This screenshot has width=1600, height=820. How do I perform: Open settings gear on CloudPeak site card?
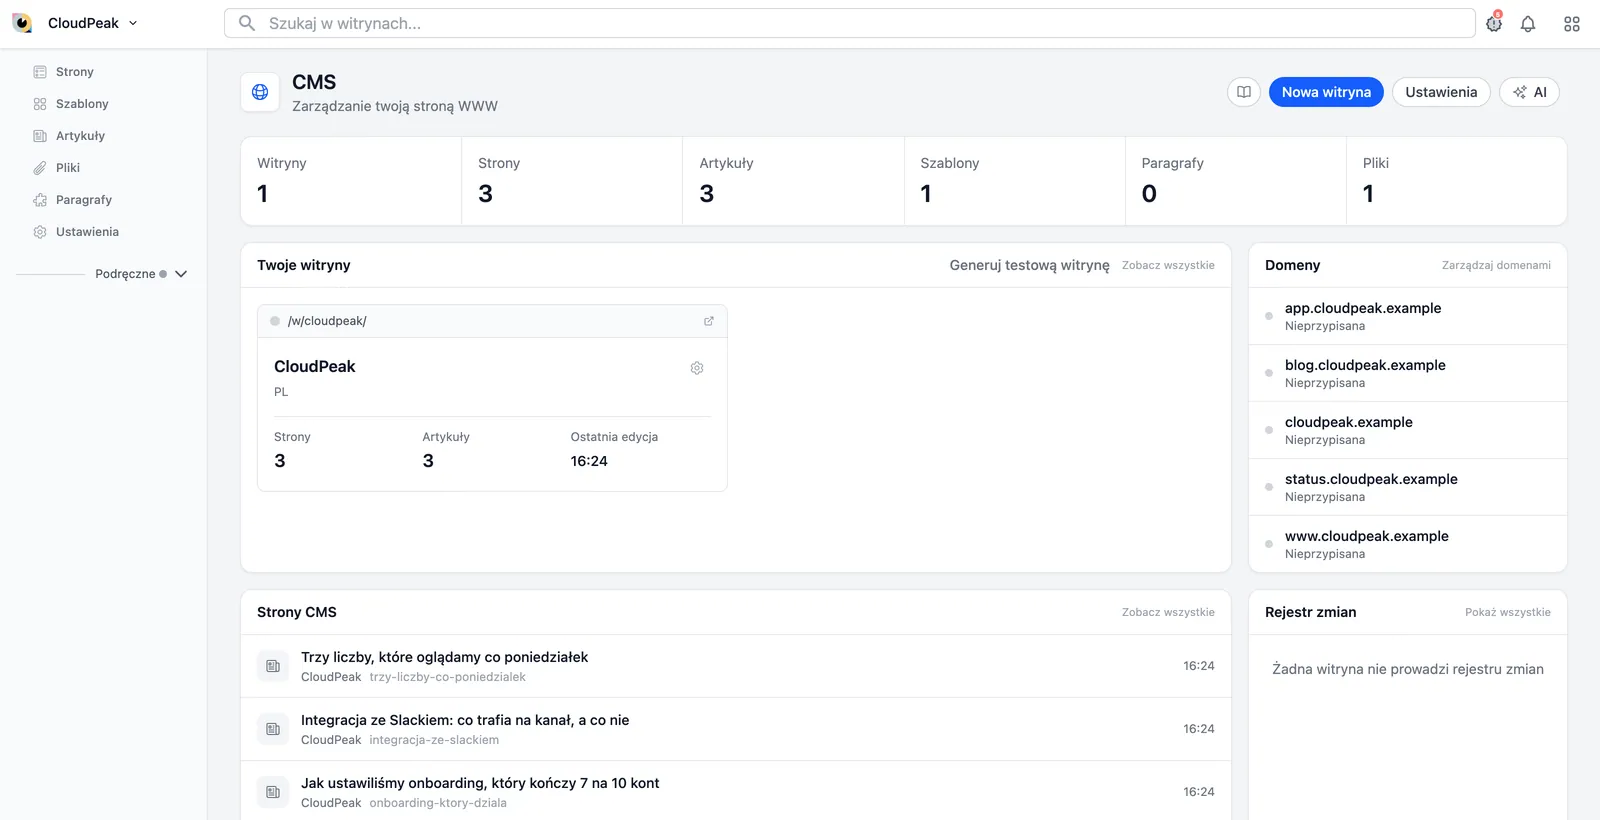coord(697,368)
